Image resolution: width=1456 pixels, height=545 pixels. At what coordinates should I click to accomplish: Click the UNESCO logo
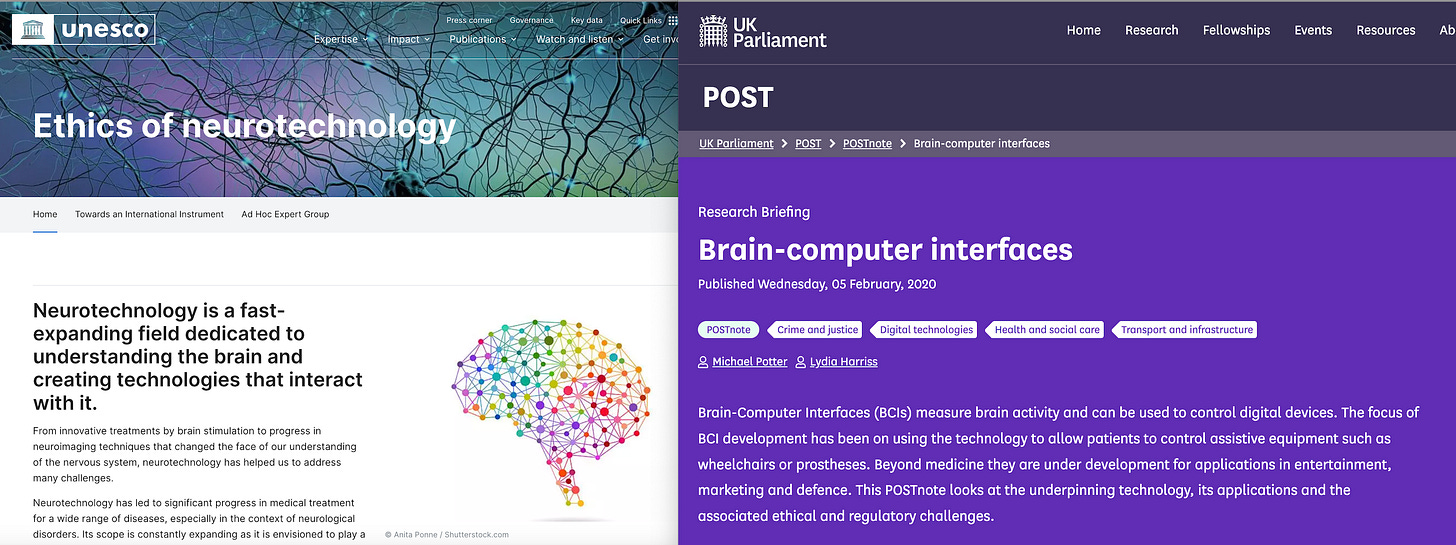tap(85, 29)
